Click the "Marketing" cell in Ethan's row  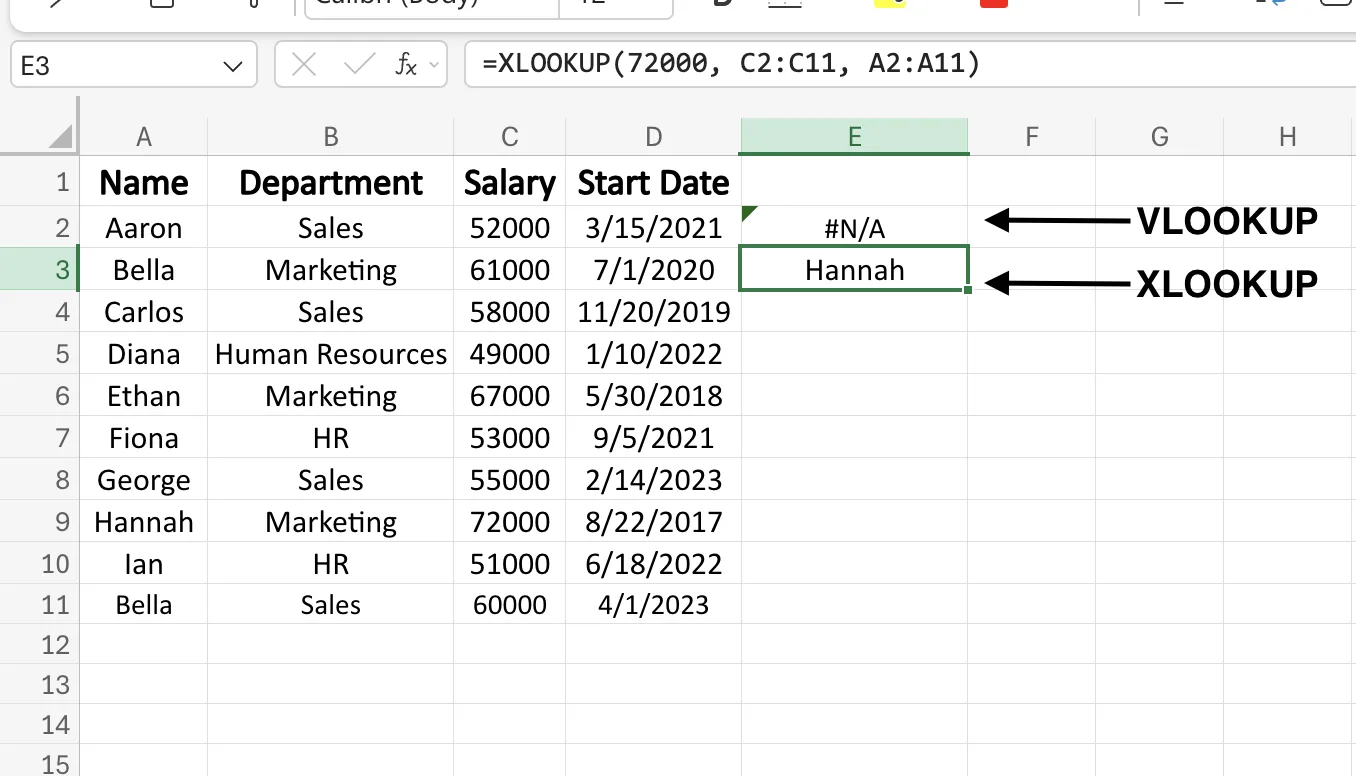331,396
